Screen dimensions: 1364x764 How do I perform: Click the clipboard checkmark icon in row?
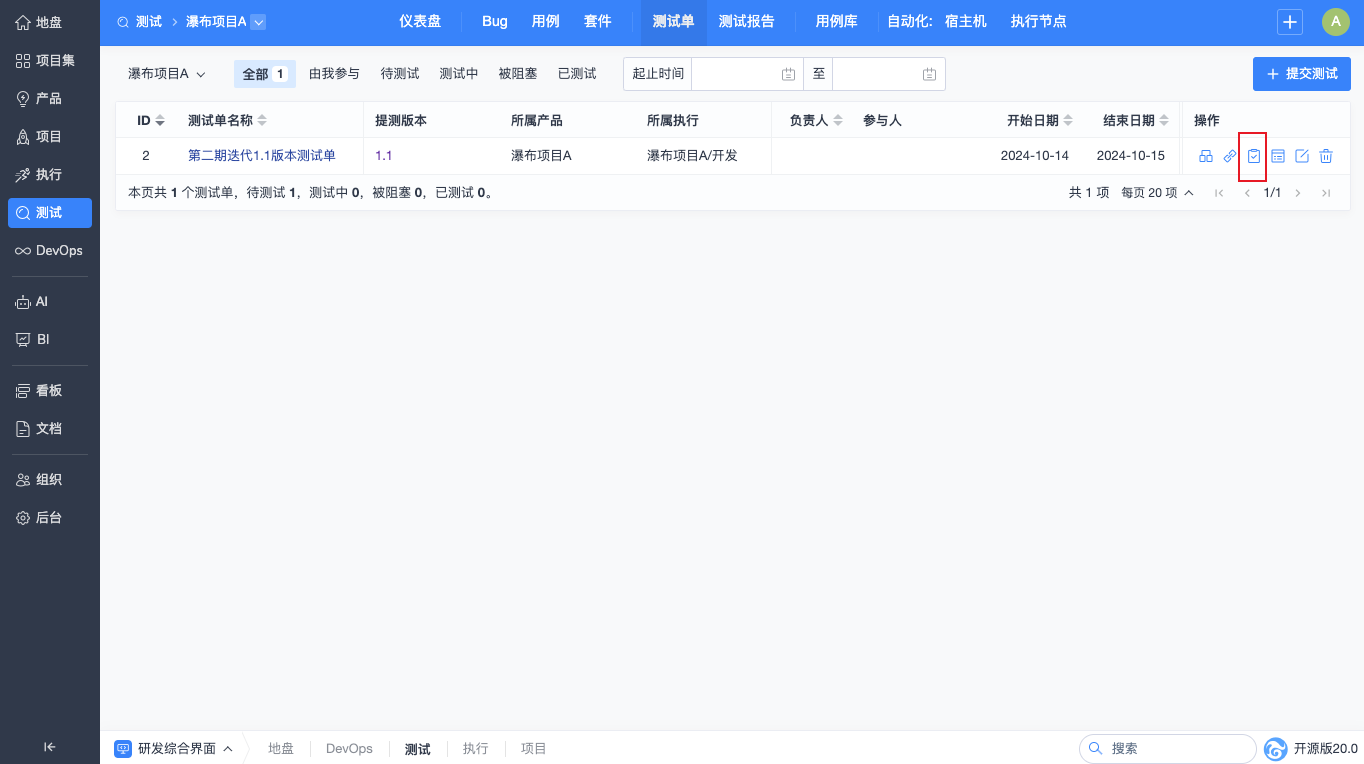click(x=1254, y=156)
